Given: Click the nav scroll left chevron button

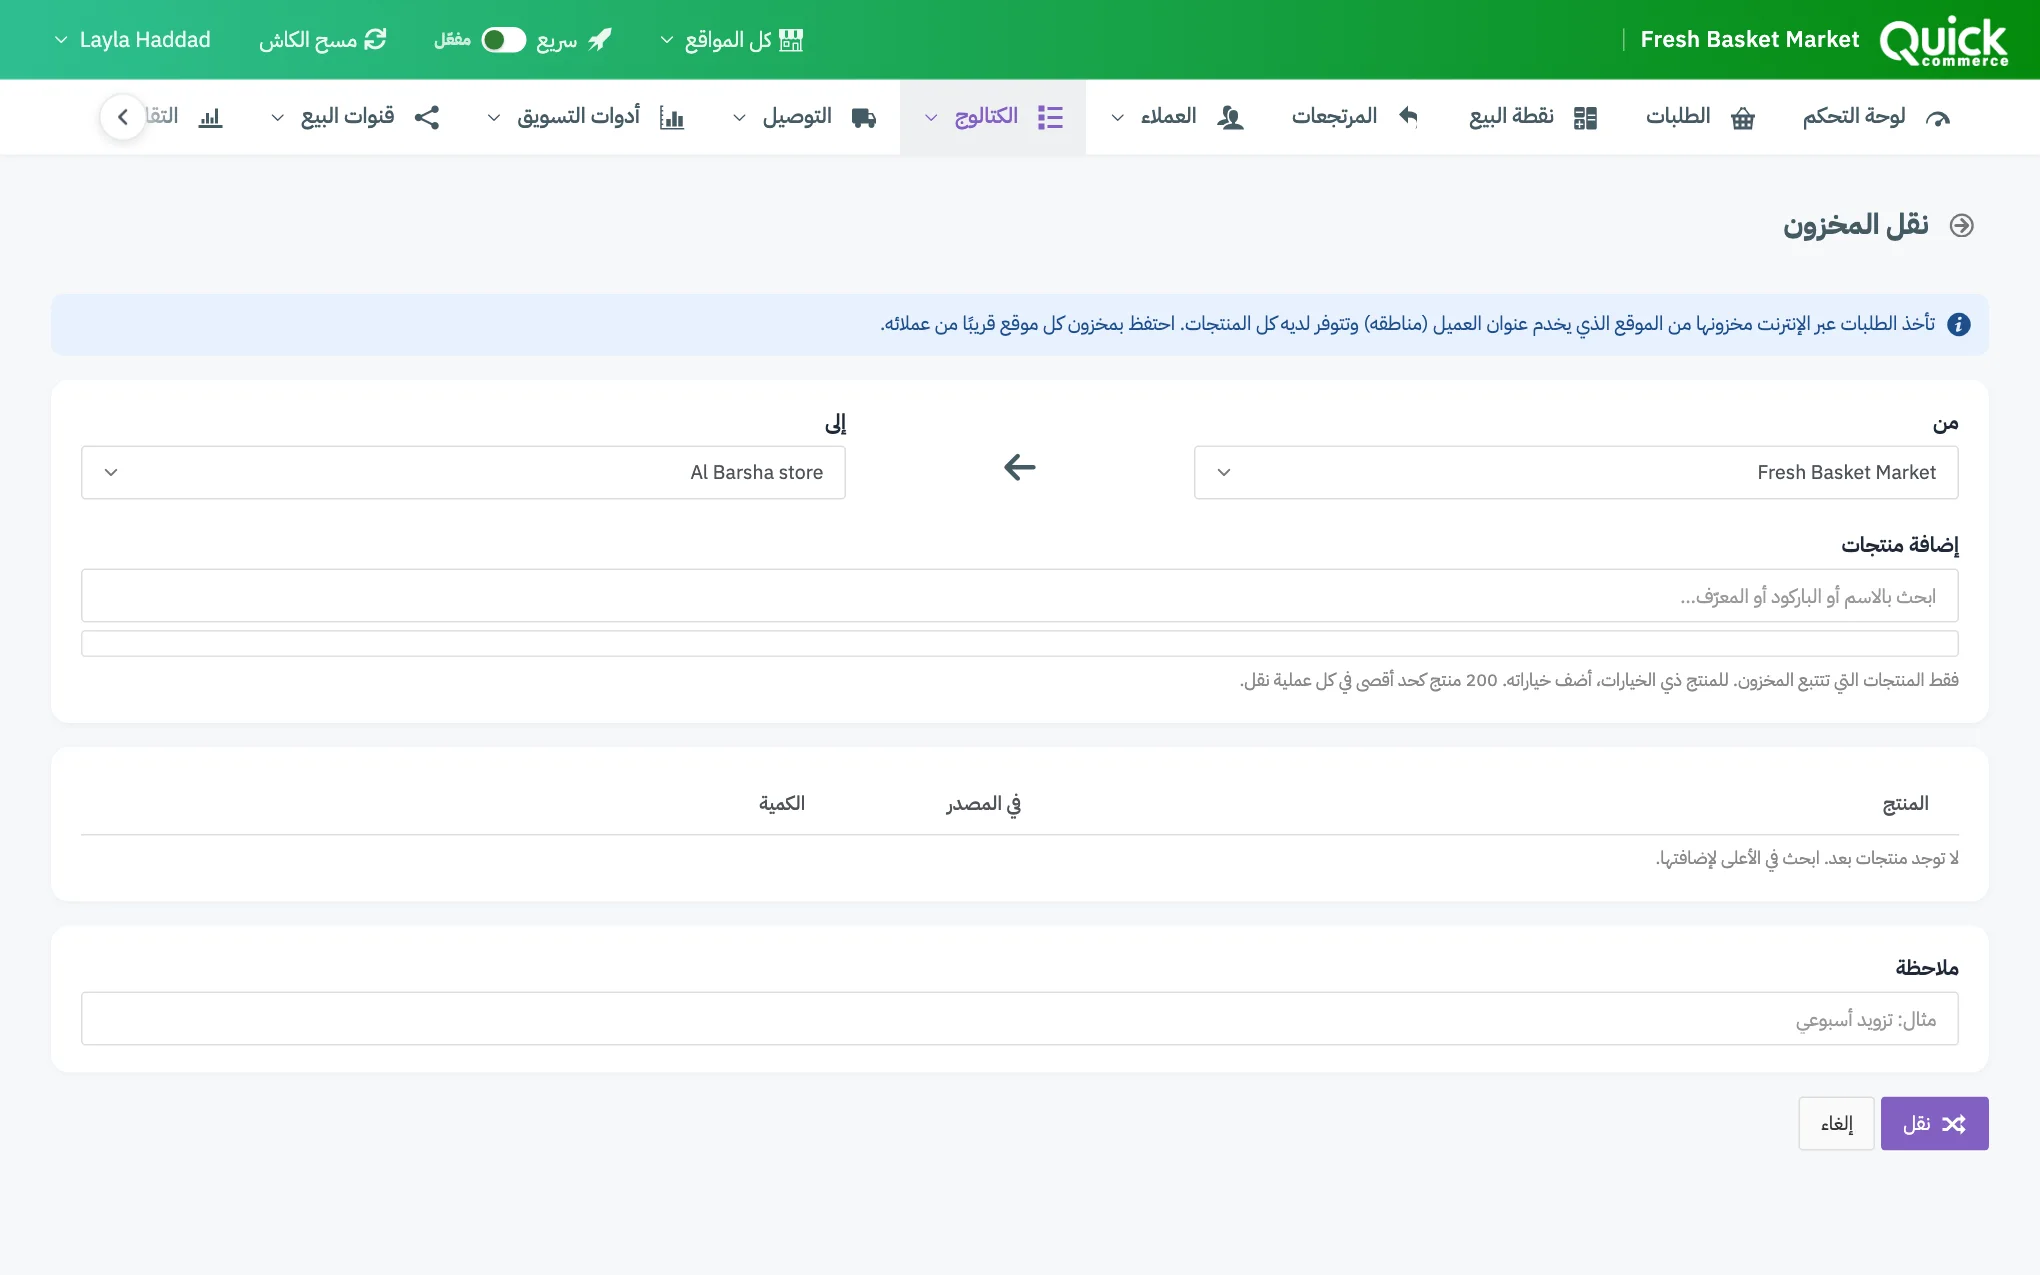Looking at the screenshot, I should [x=123, y=117].
